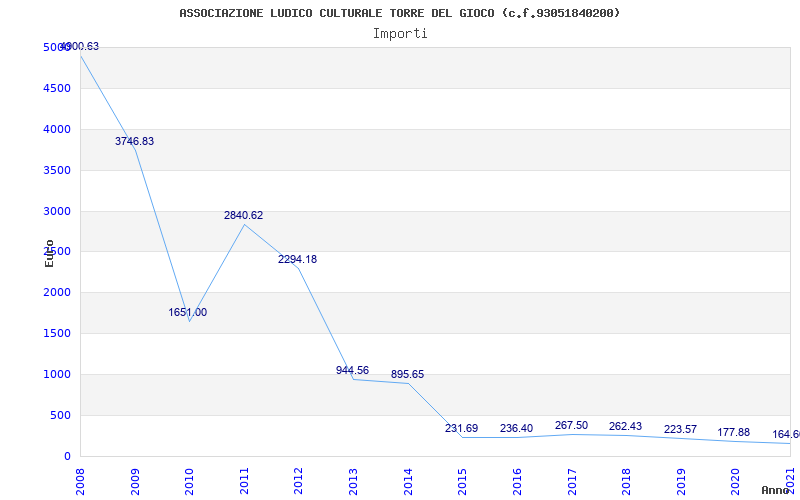
Task: Select the 2013 year axis label
Action: tap(353, 481)
